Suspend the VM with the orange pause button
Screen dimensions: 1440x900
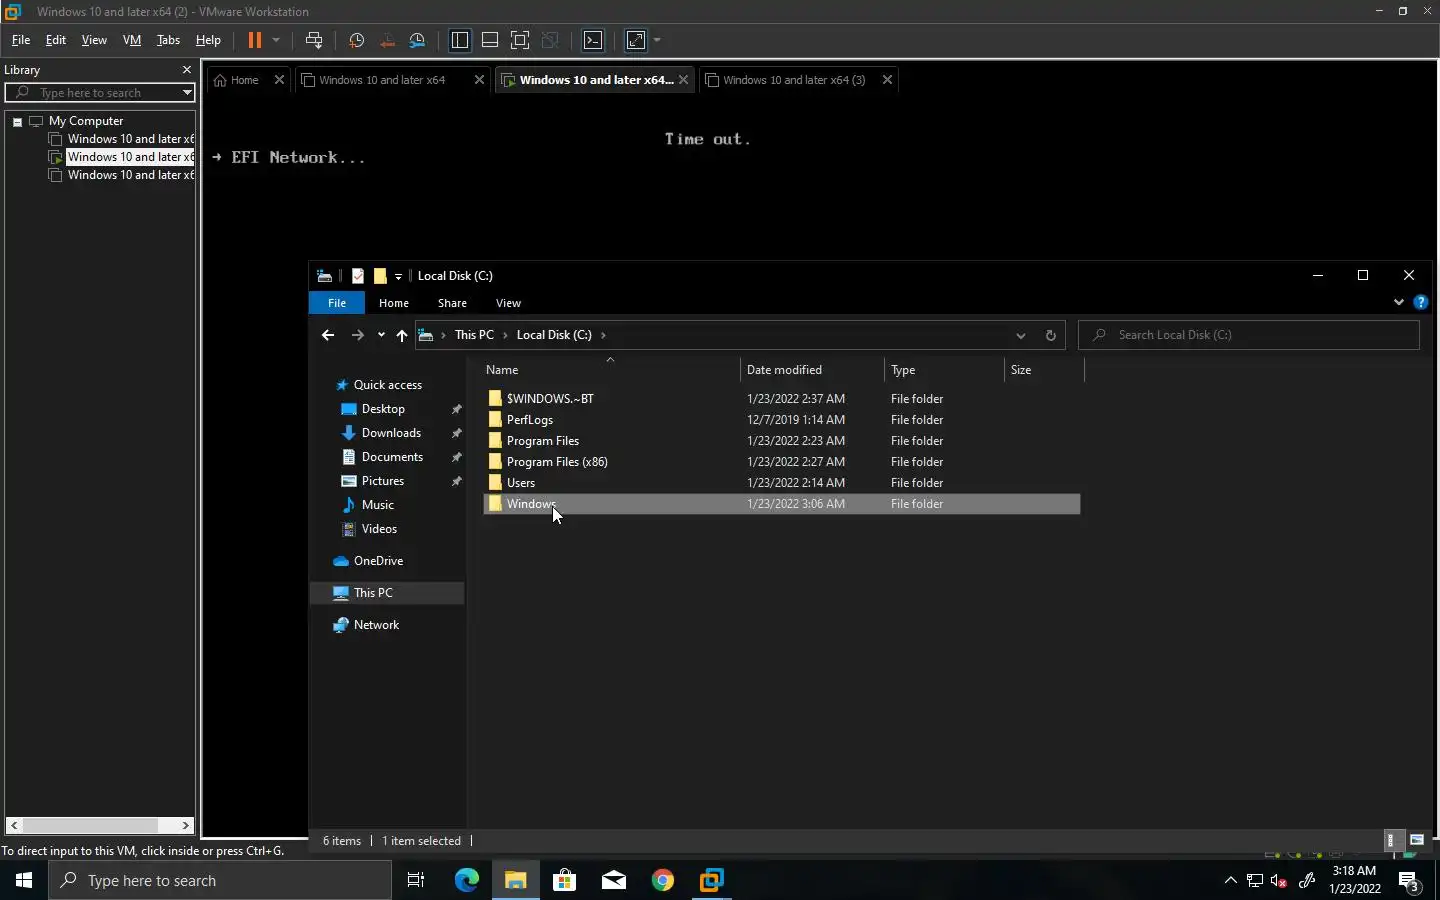(x=255, y=40)
